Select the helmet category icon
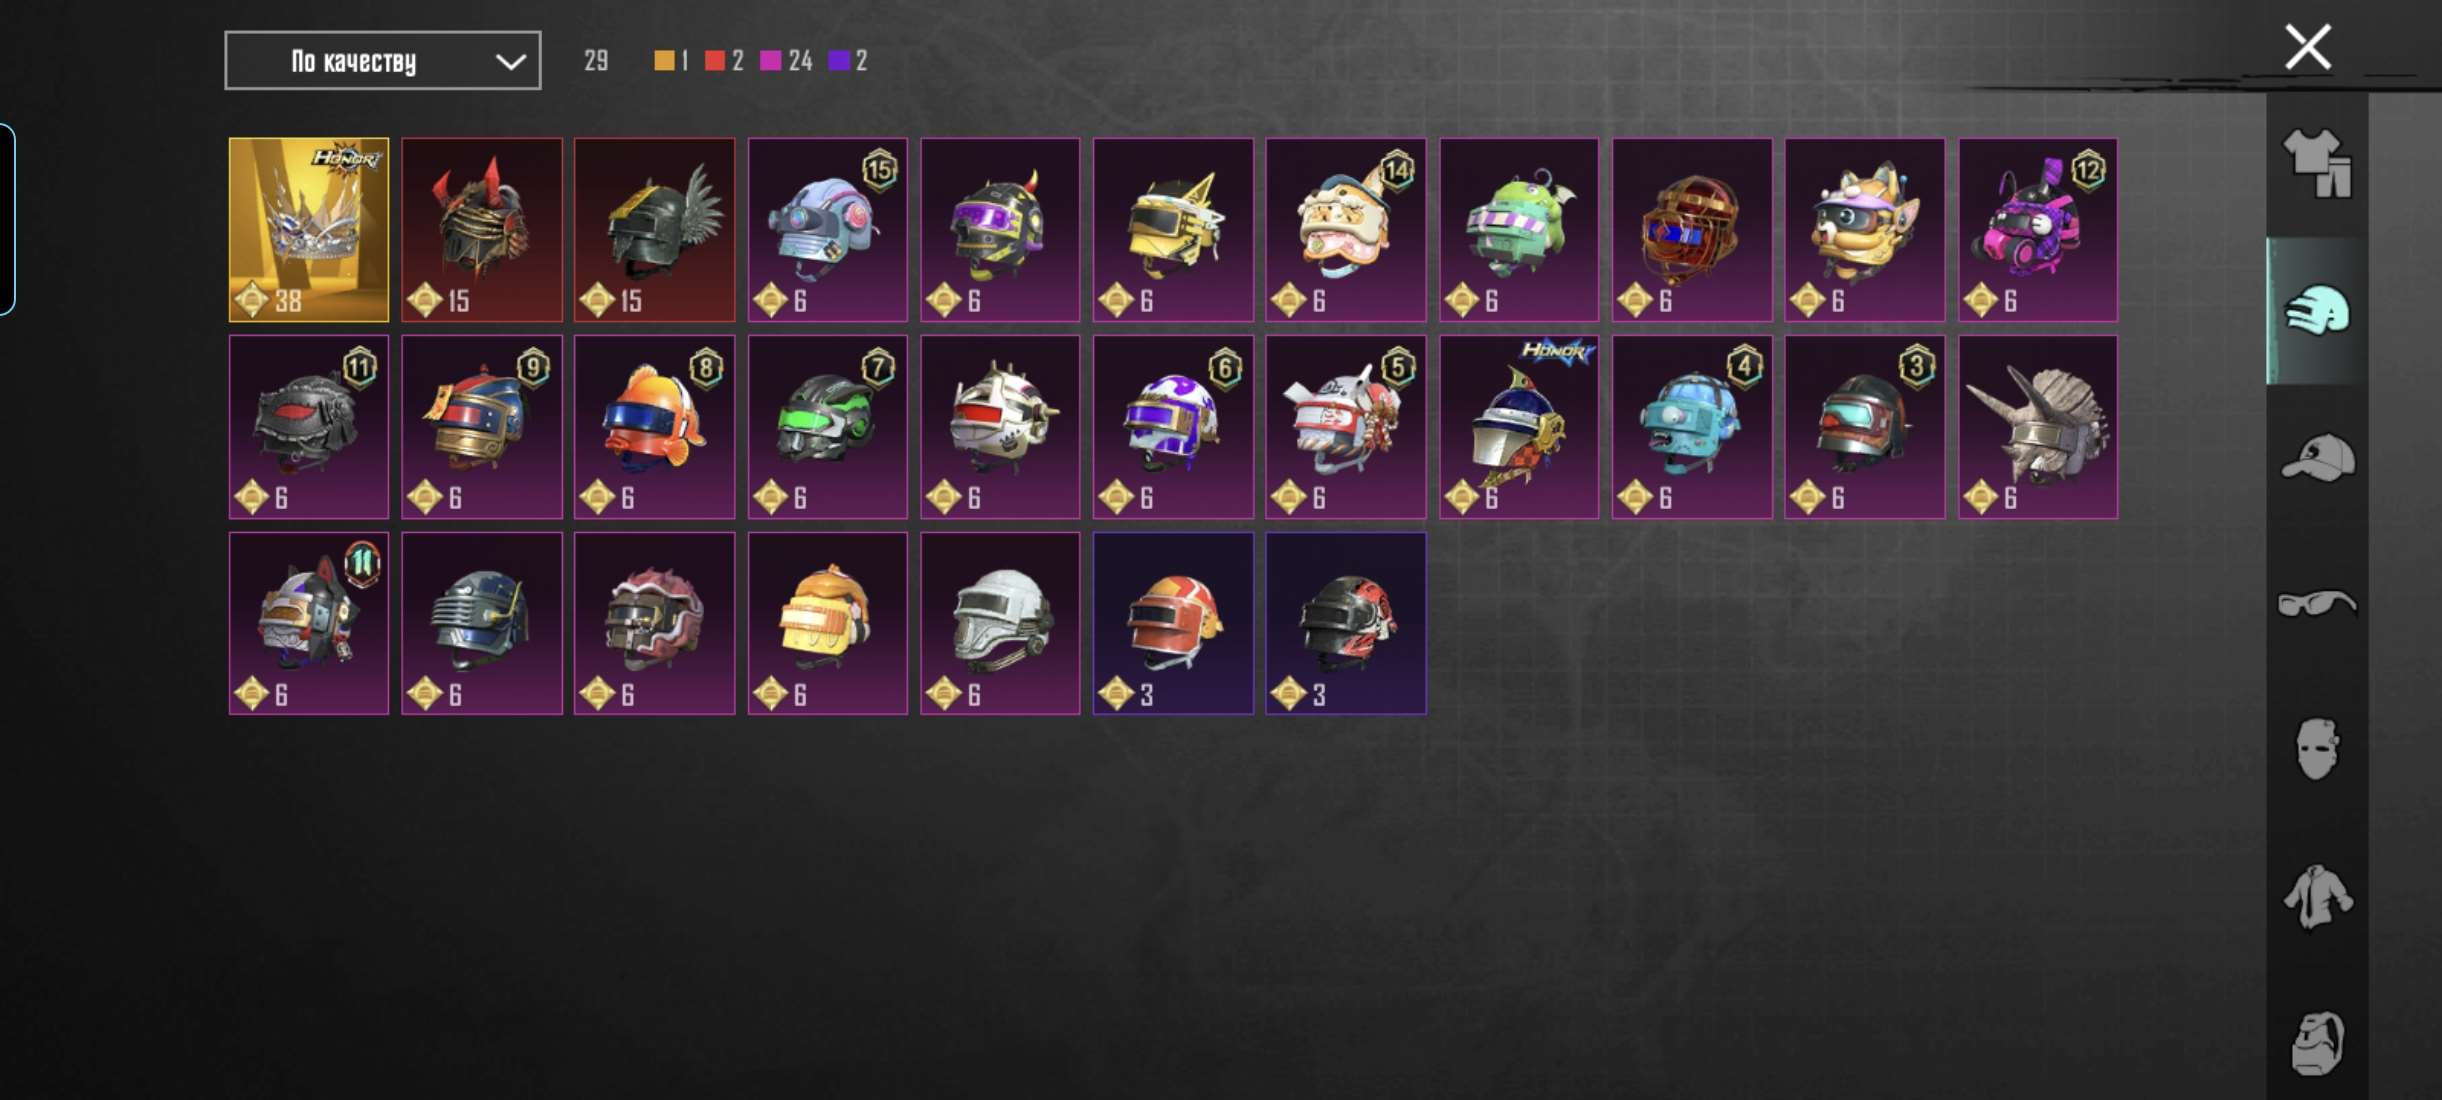Screen dimensions: 2442x1100 pos(2317,310)
